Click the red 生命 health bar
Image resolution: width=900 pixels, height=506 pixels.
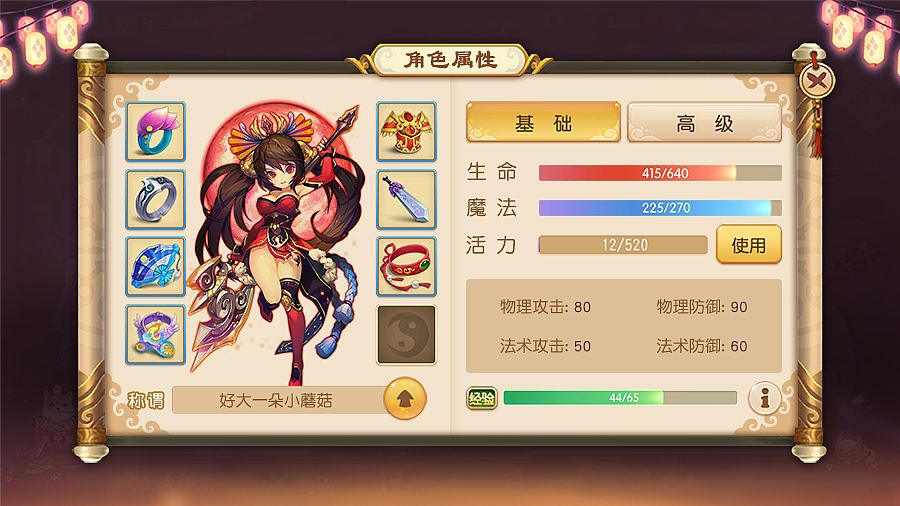(660, 173)
